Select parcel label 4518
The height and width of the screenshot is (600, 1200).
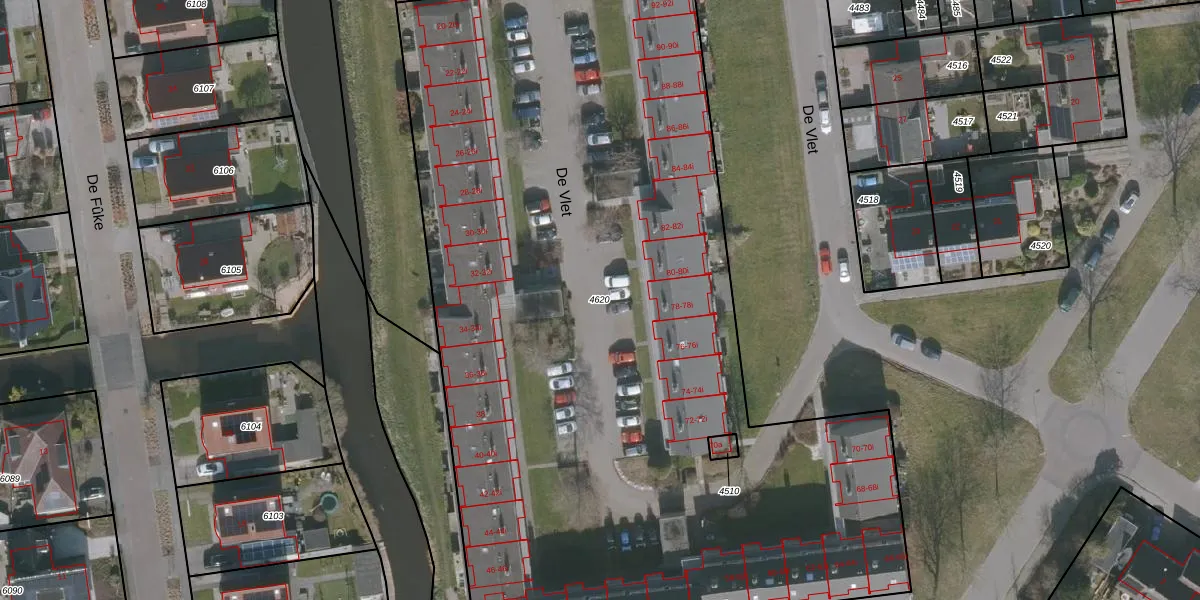(868, 200)
